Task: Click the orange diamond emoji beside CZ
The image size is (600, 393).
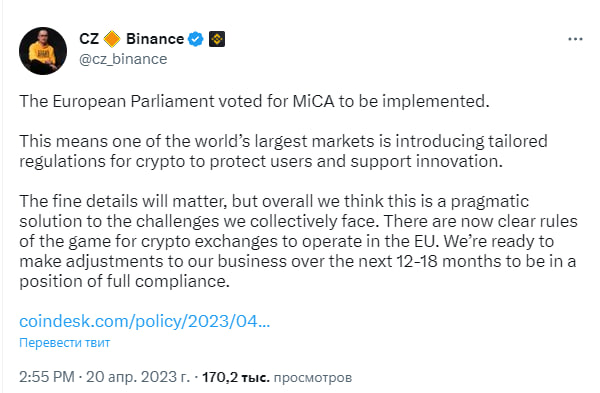Action: pyautogui.click(x=112, y=39)
